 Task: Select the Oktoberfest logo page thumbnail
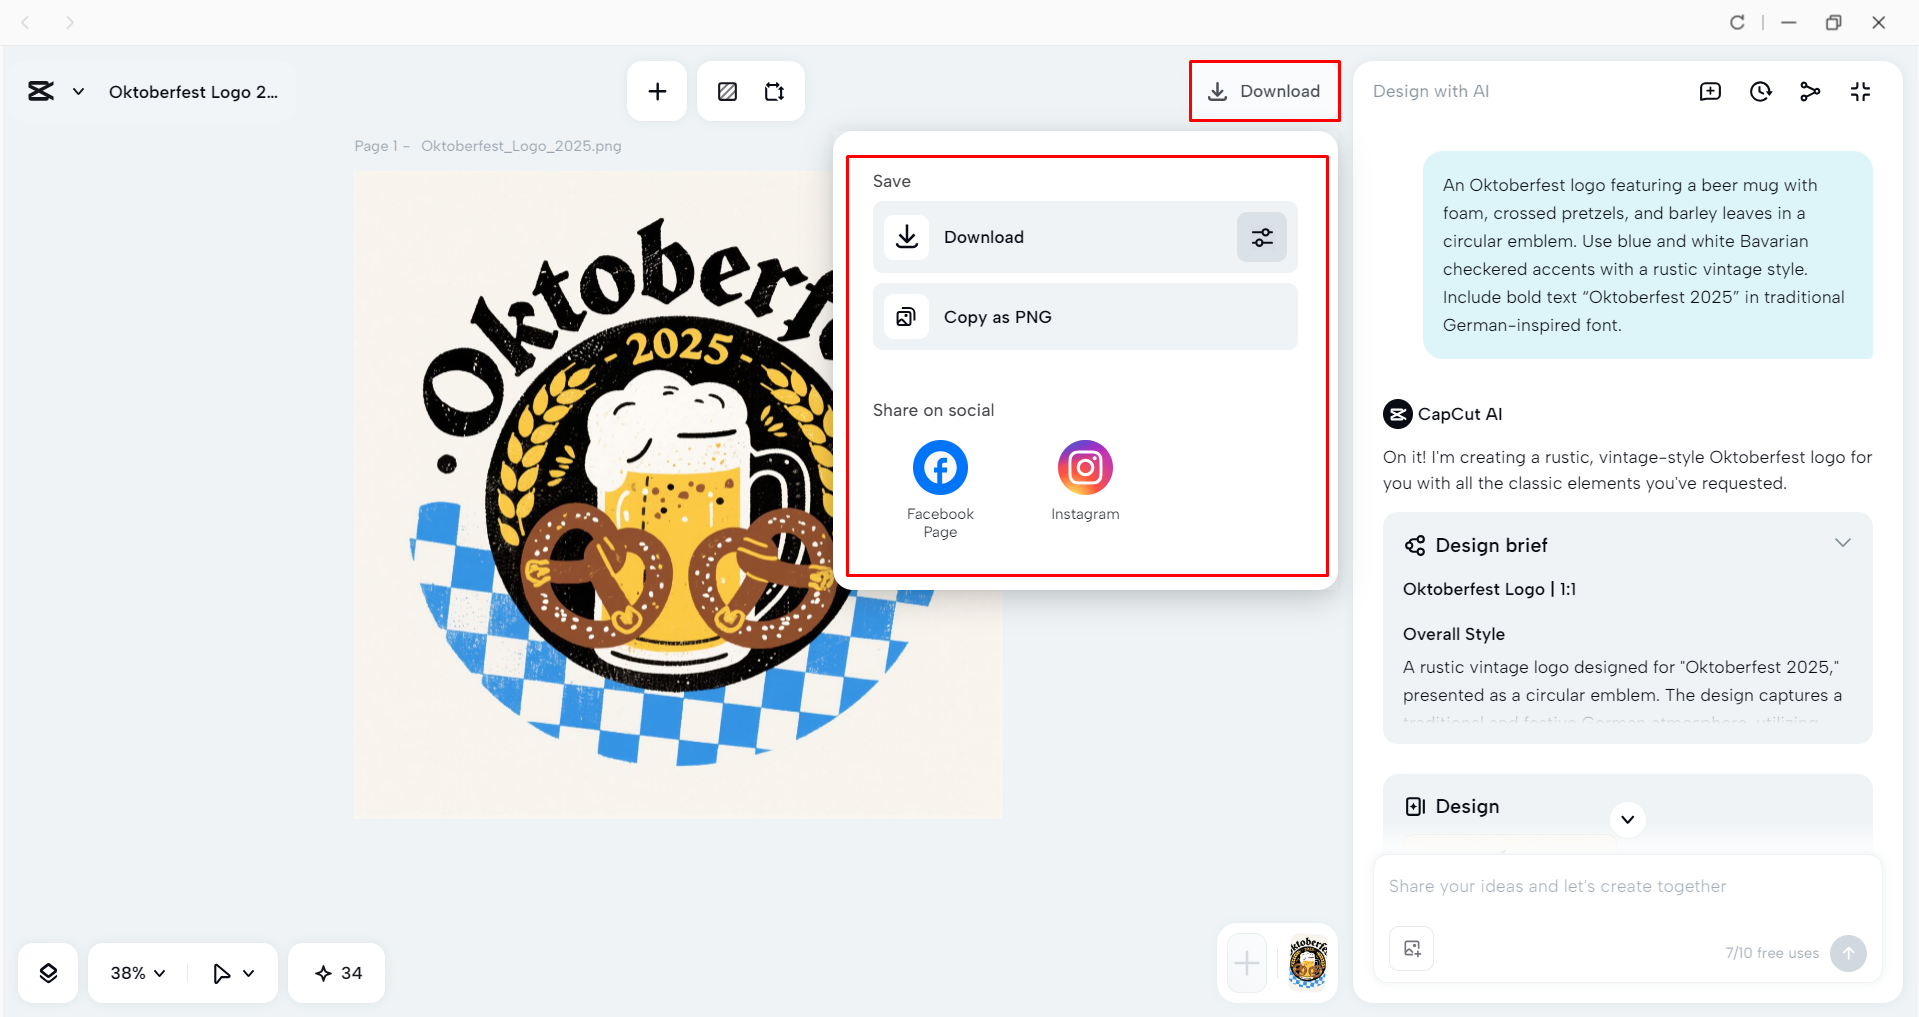click(x=1308, y=963)
